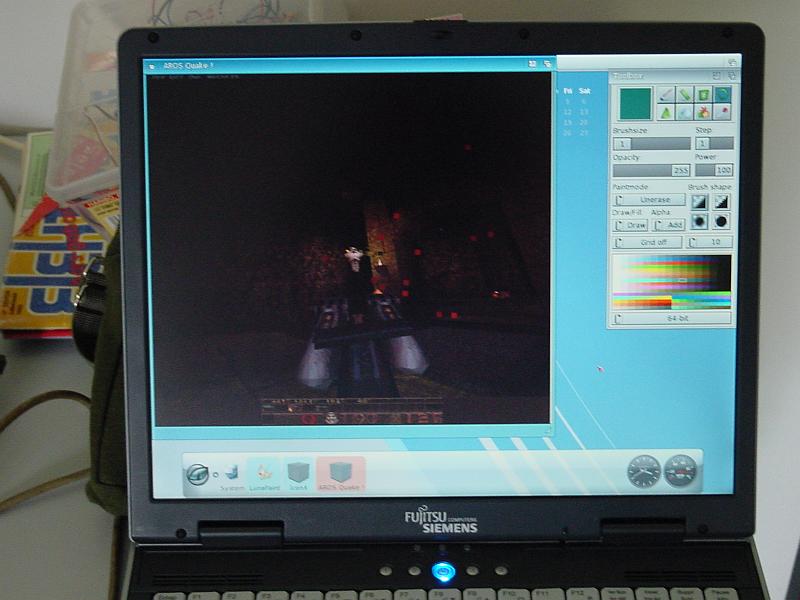Click the Power slider showing 100
This screenshot has width=800, height=600.
pos(714,170)
